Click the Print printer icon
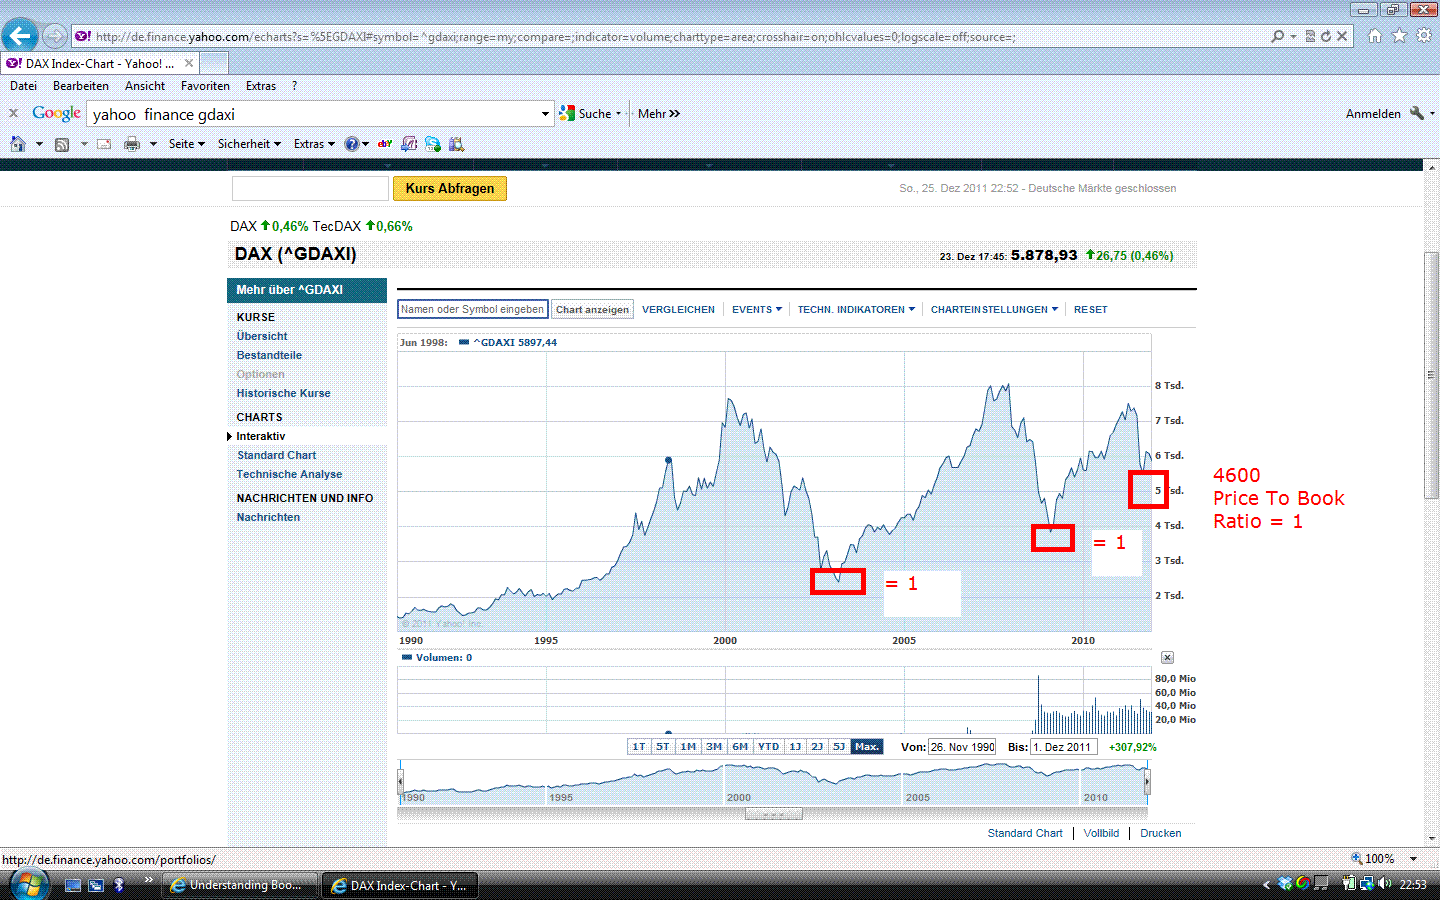1440x900 pixels. click(132, 144)
